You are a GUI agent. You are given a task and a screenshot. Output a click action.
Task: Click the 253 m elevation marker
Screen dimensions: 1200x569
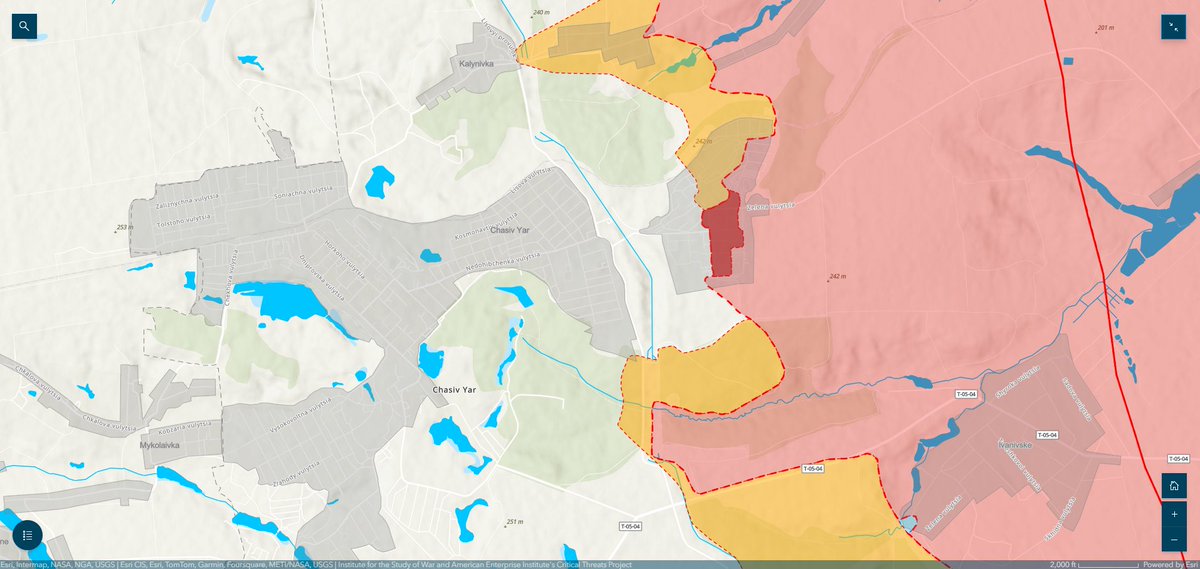123,228
